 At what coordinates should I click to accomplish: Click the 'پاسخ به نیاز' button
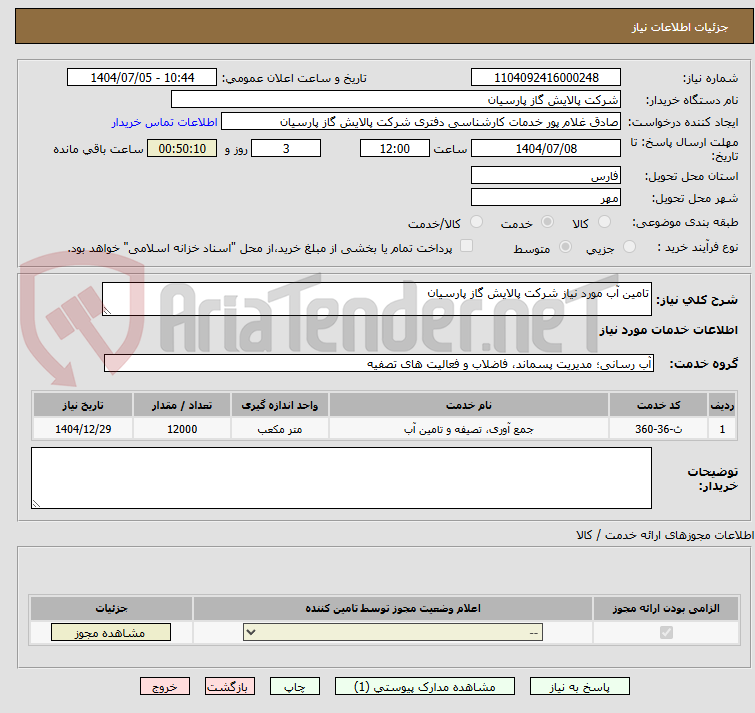(580, 687)
